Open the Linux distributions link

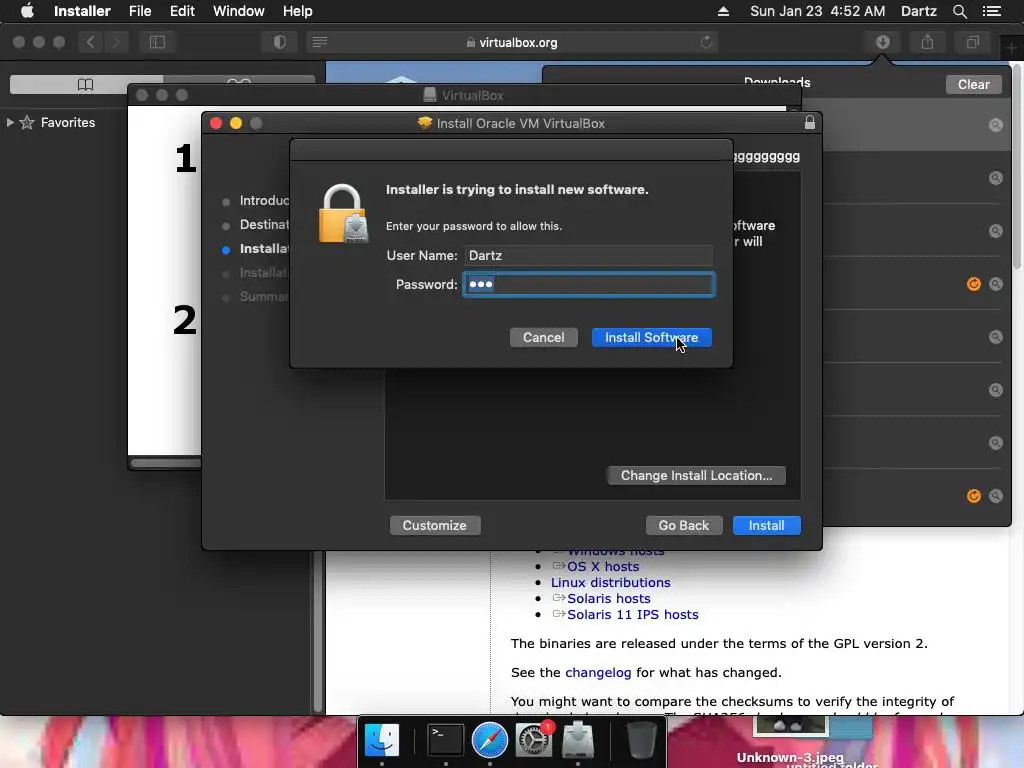coord(610,583)
